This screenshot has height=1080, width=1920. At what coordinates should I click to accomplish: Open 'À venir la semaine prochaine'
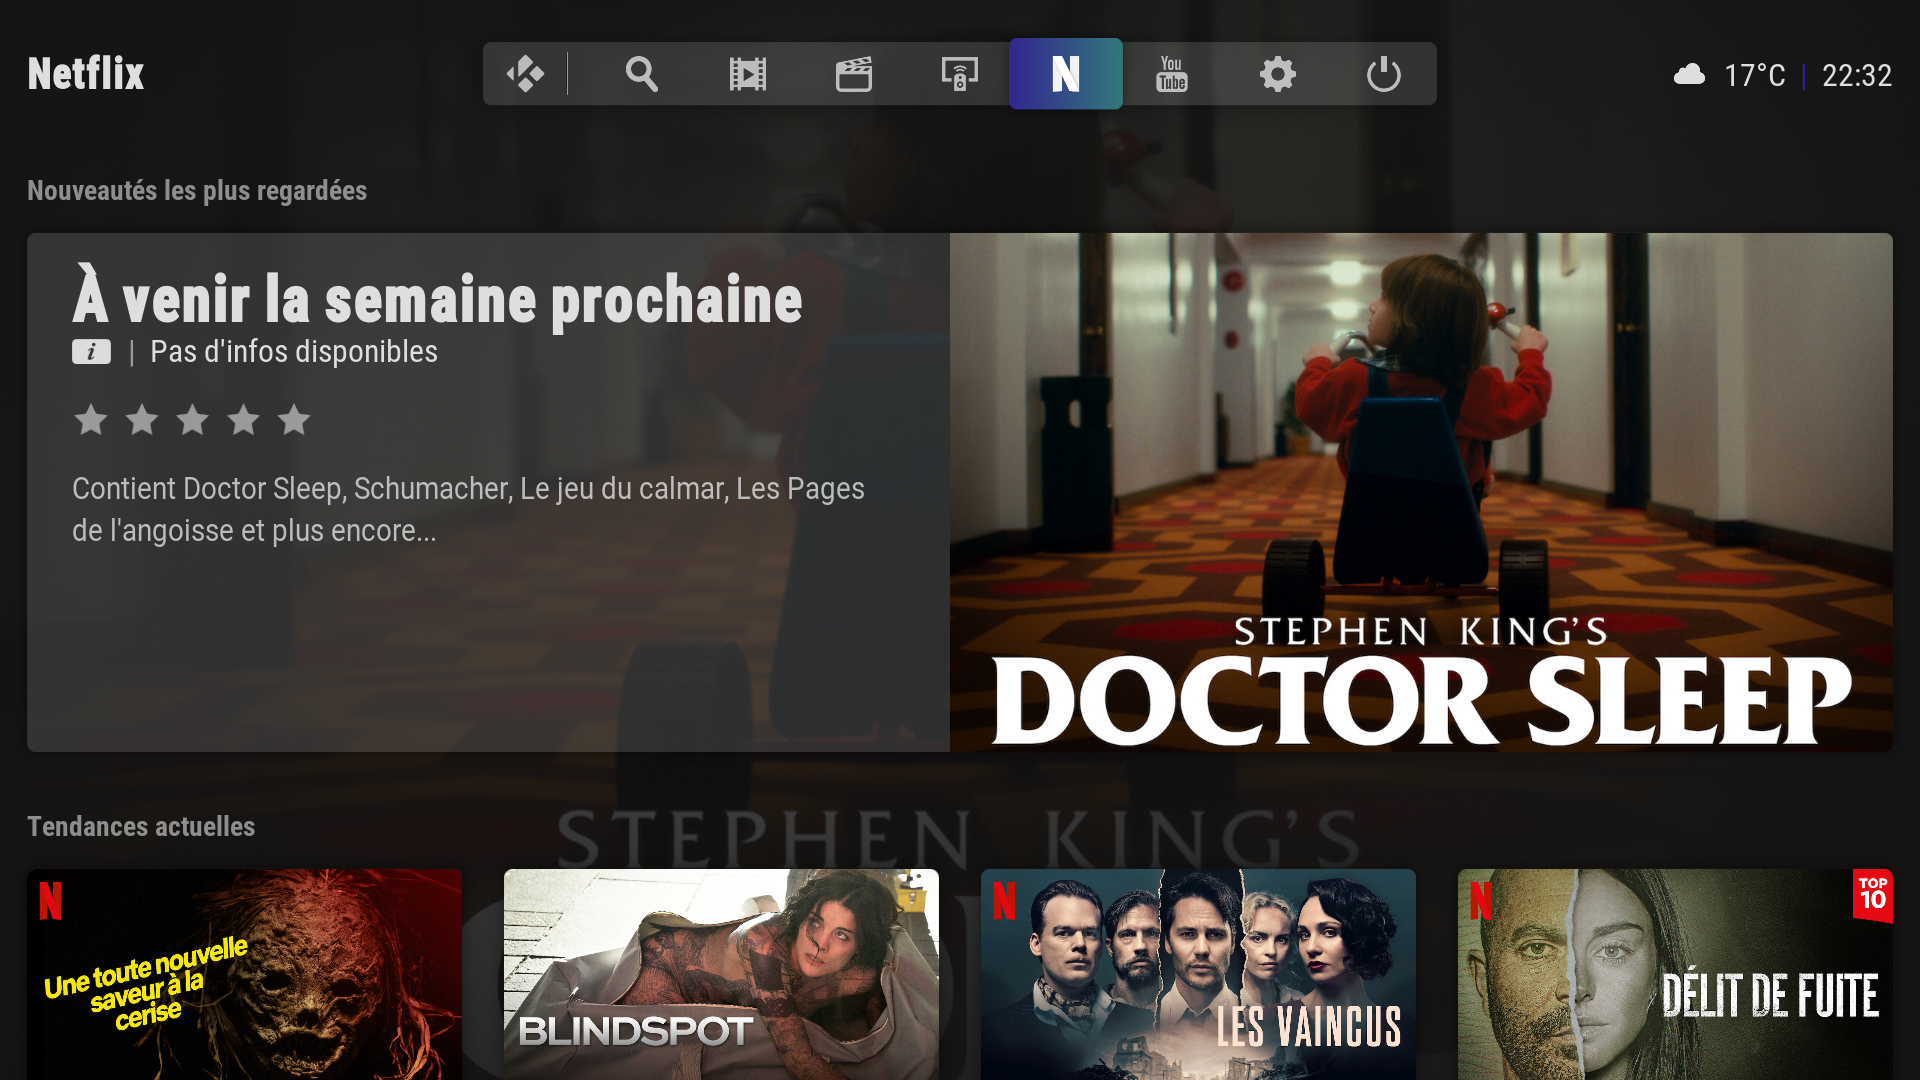click(x=437, y=297)
